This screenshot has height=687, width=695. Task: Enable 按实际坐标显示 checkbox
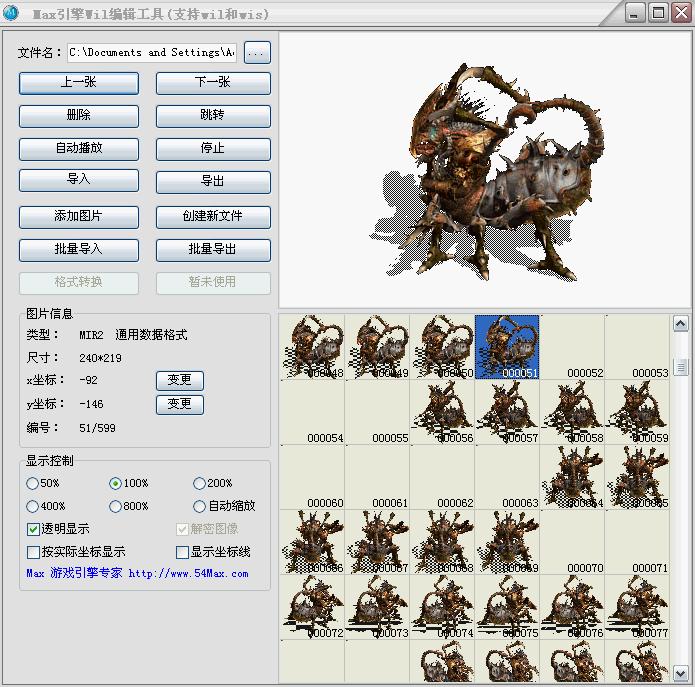point(34,552)
